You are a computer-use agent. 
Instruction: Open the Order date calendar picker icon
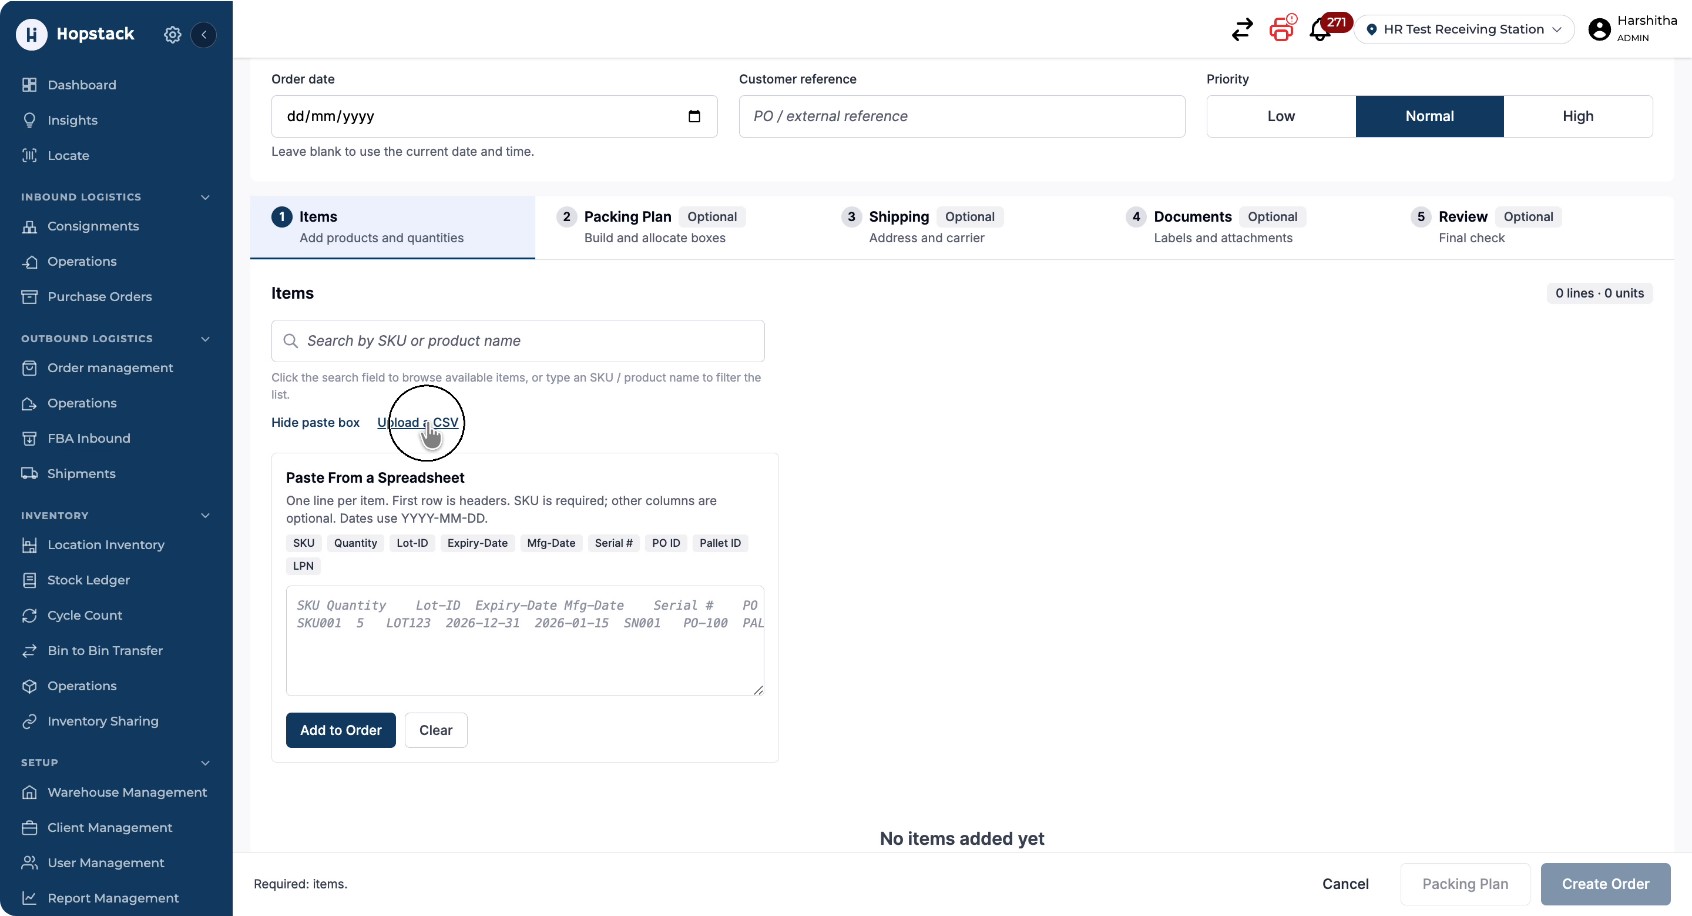694,116
